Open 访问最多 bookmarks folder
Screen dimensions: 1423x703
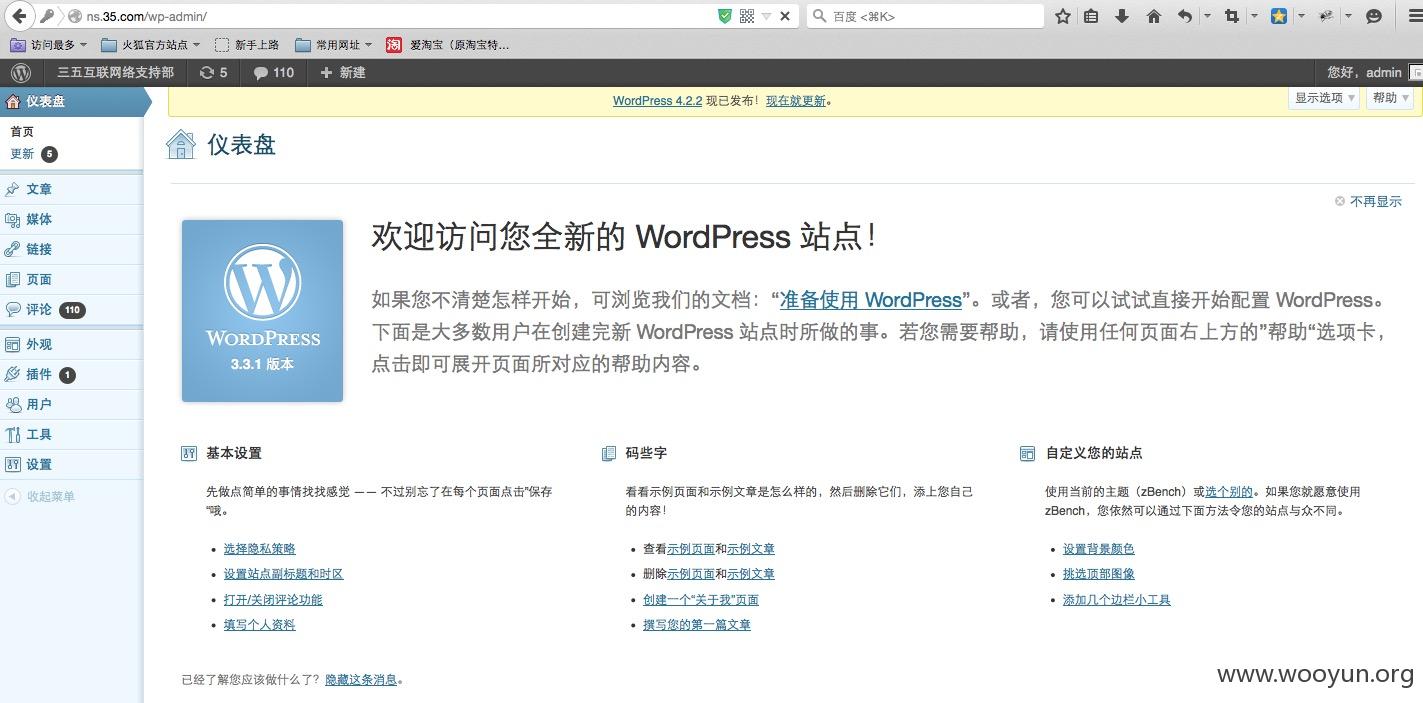click(49, 45)
